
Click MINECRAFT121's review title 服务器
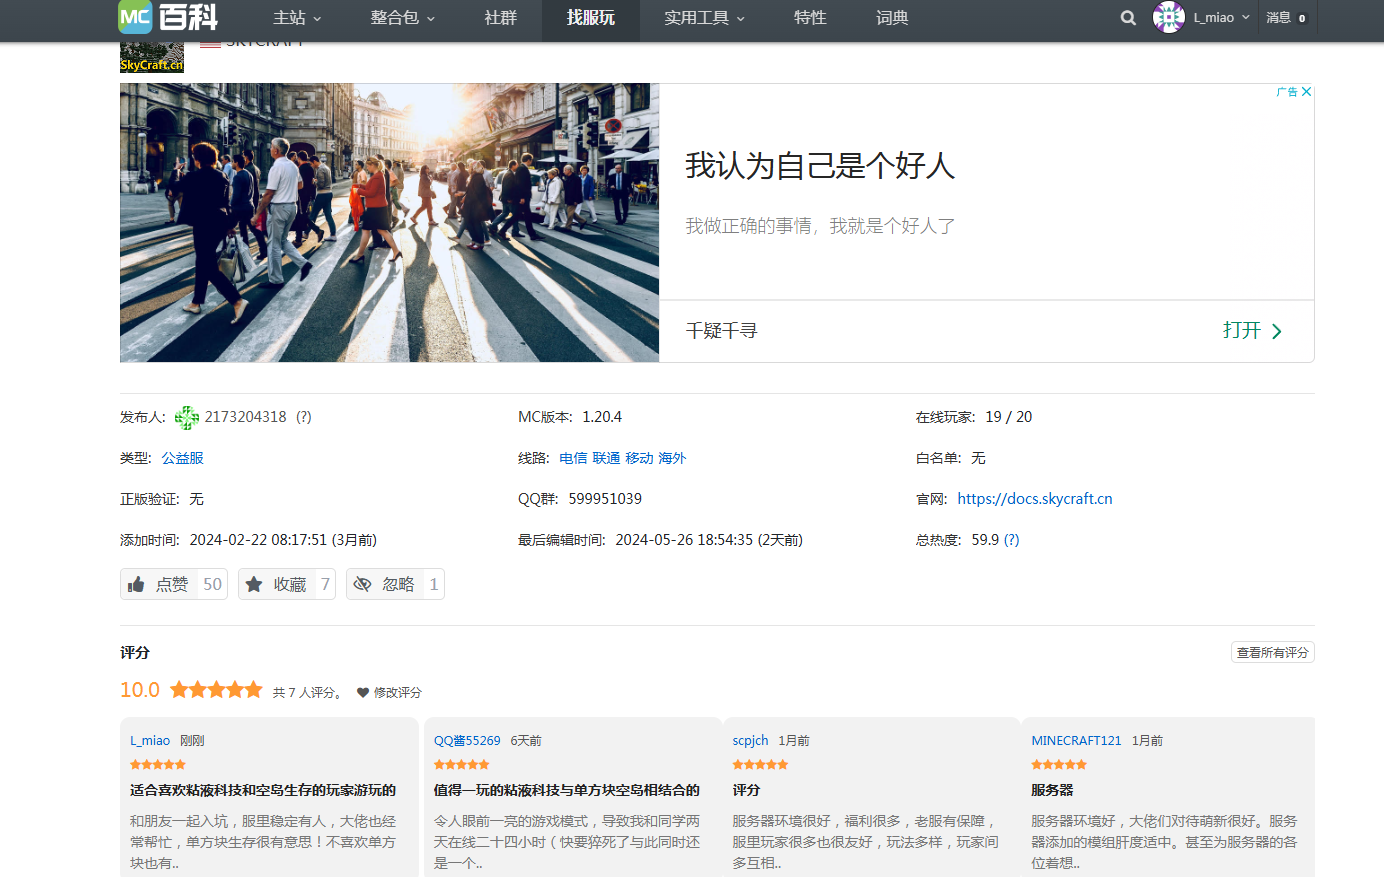(1052, 790)
